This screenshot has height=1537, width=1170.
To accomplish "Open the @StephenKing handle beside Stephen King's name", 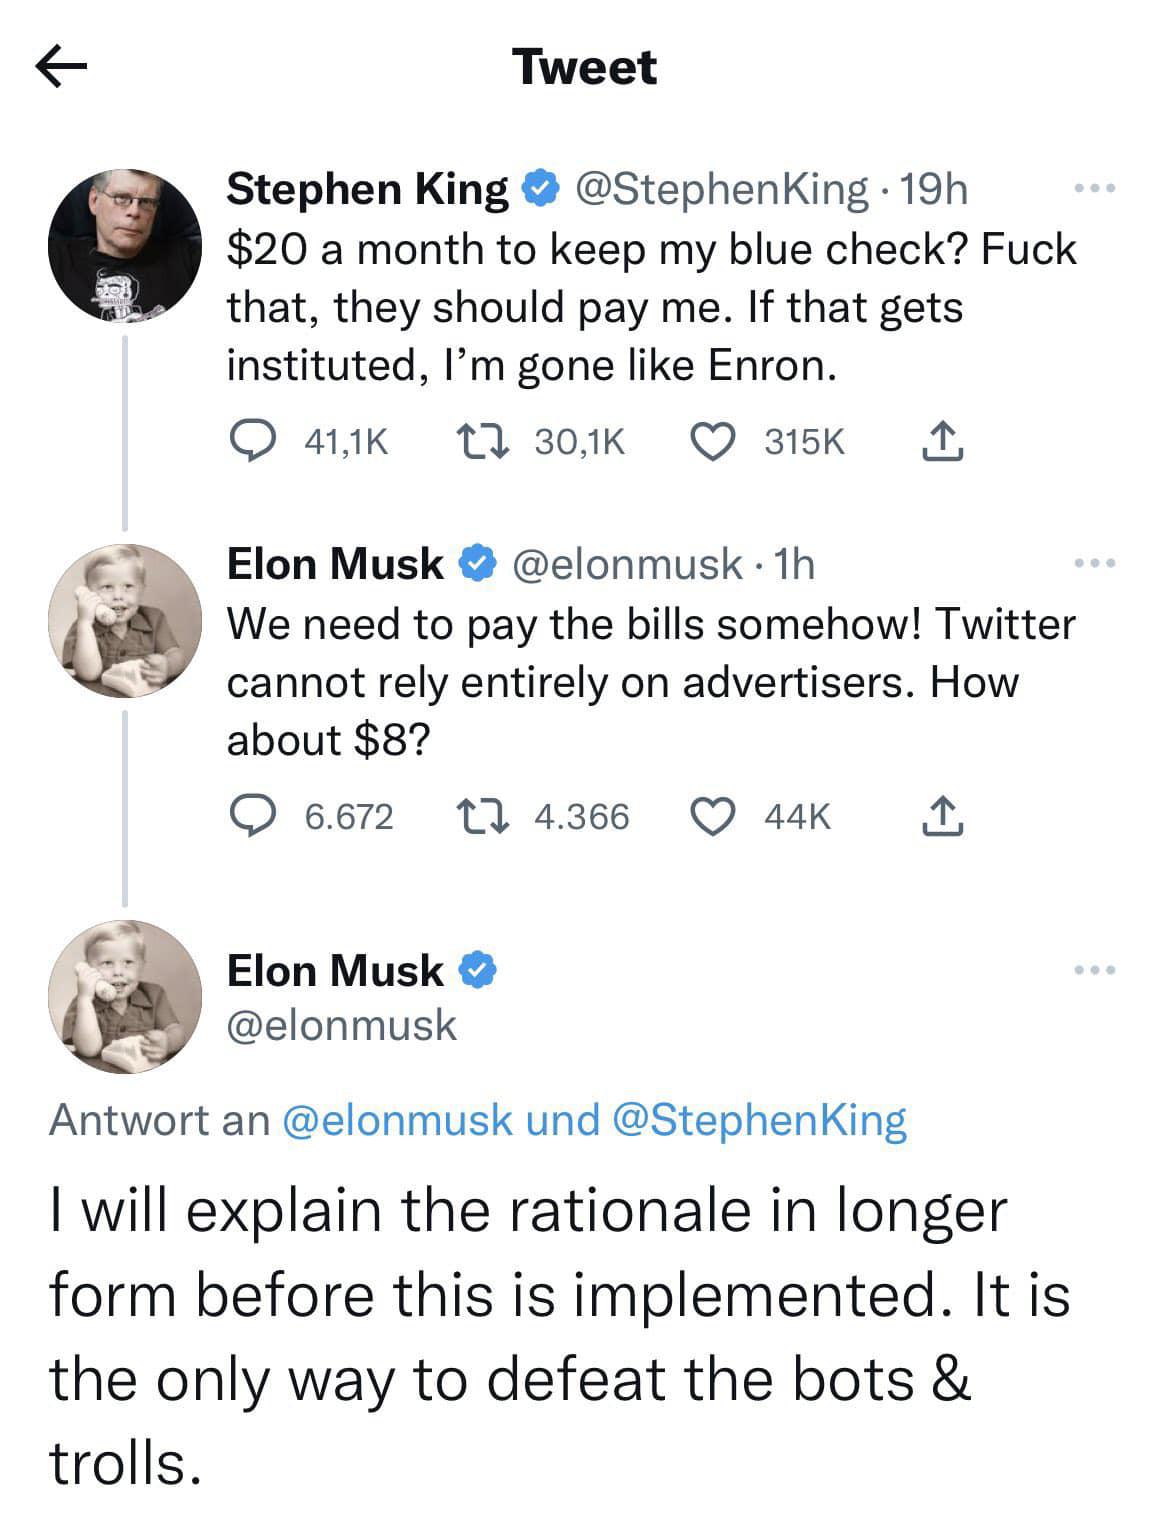I will click(x=718, y=188).
